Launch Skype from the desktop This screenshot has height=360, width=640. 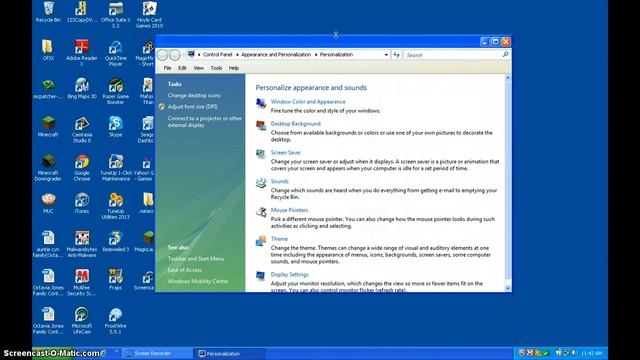tap(116, 127)
